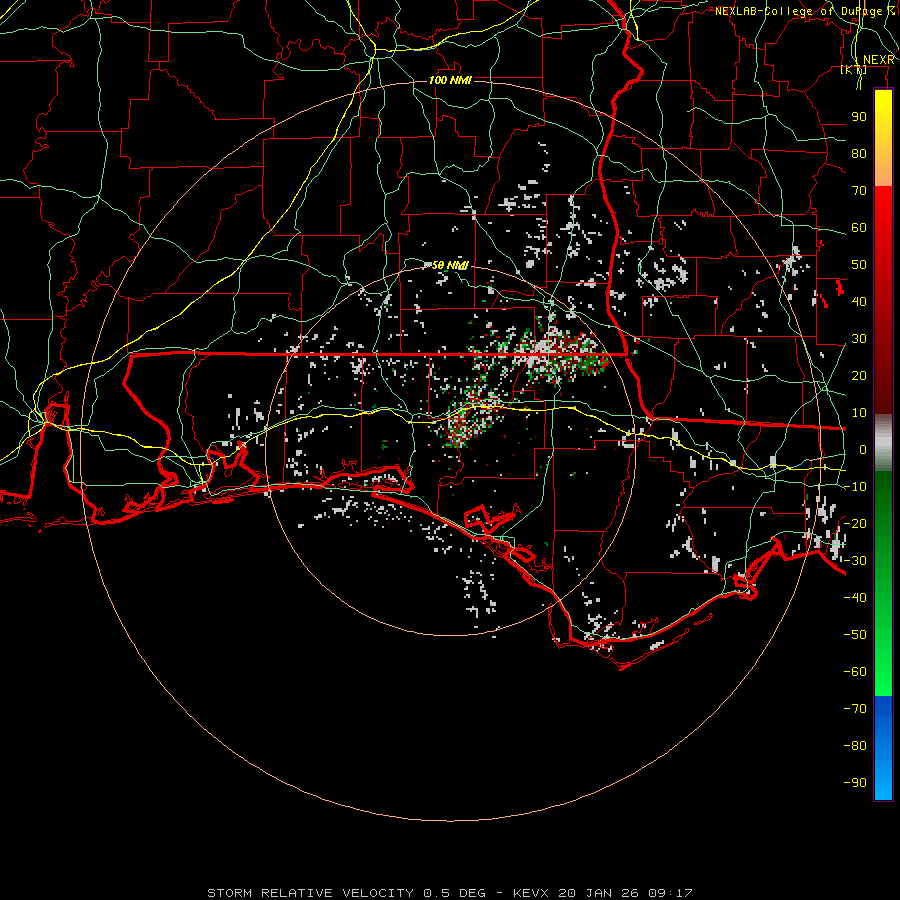Image resolution: width=900 pixels, height=900 pixels.
Task: Click the KT units label above color bar
Action: 854,69
